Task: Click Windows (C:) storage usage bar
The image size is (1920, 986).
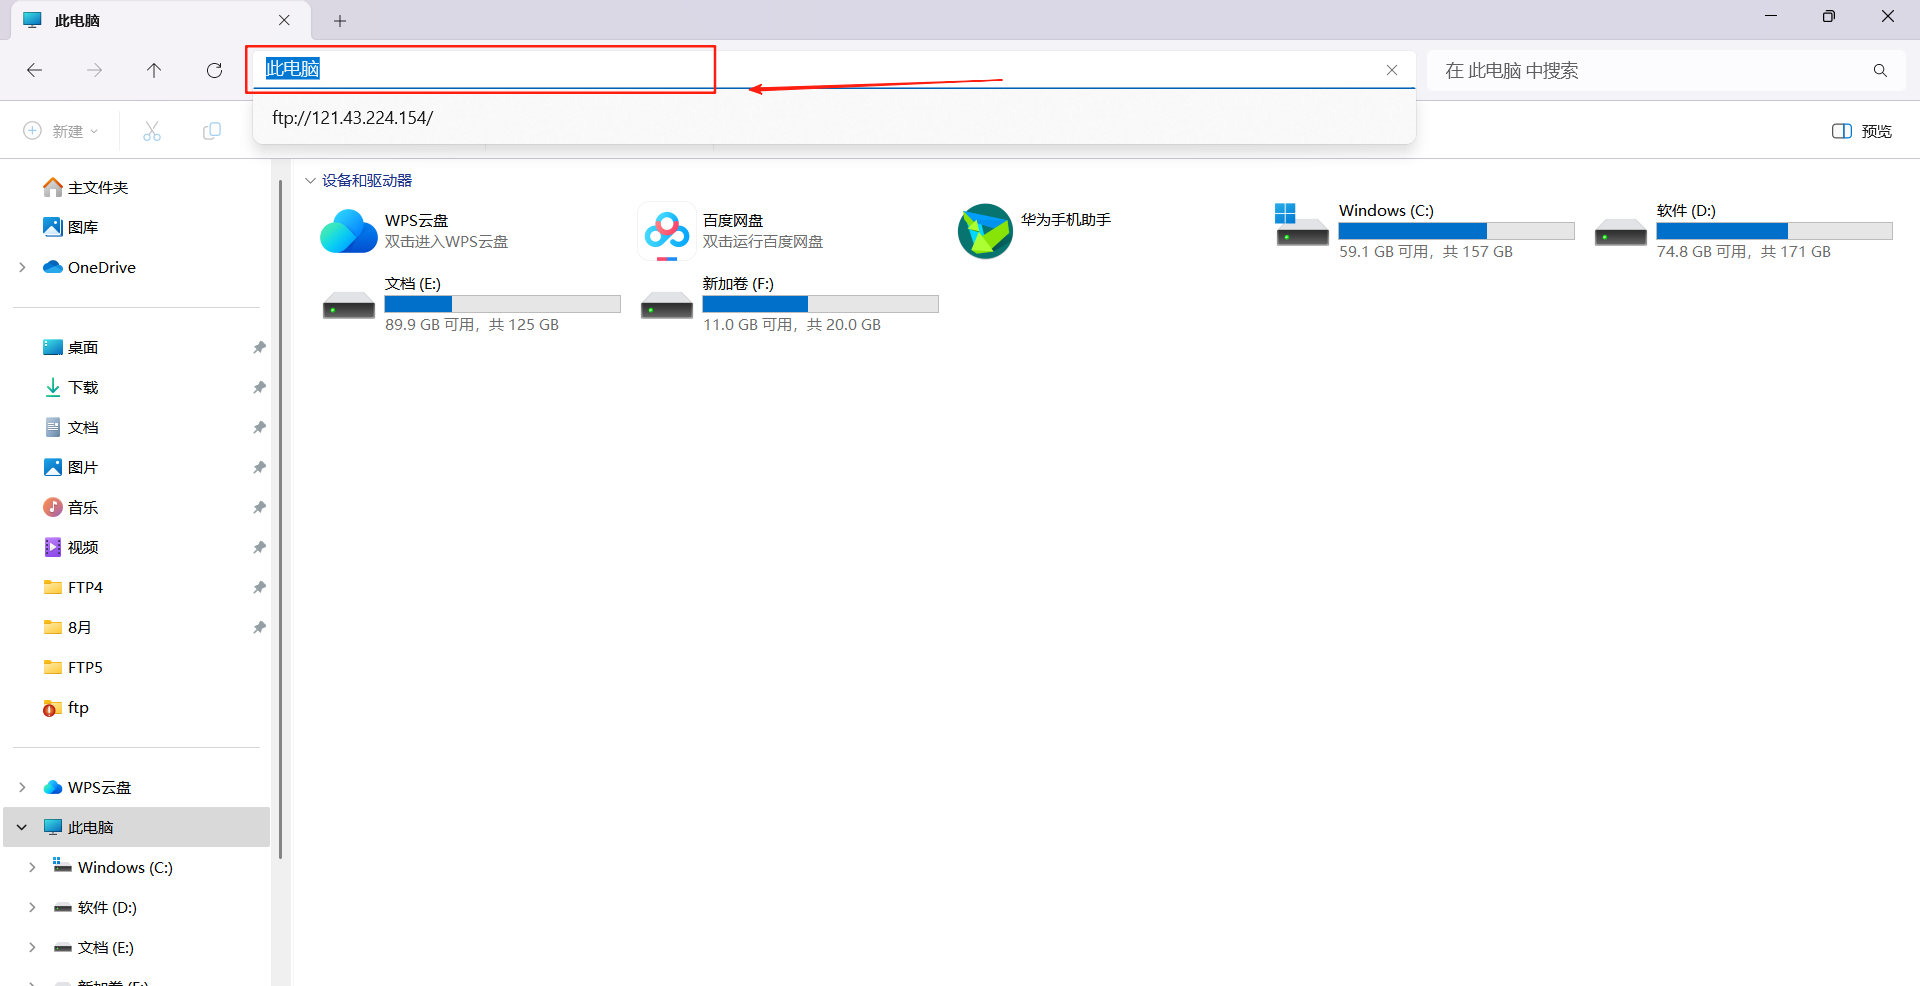Action: [x=1456, y=231]
